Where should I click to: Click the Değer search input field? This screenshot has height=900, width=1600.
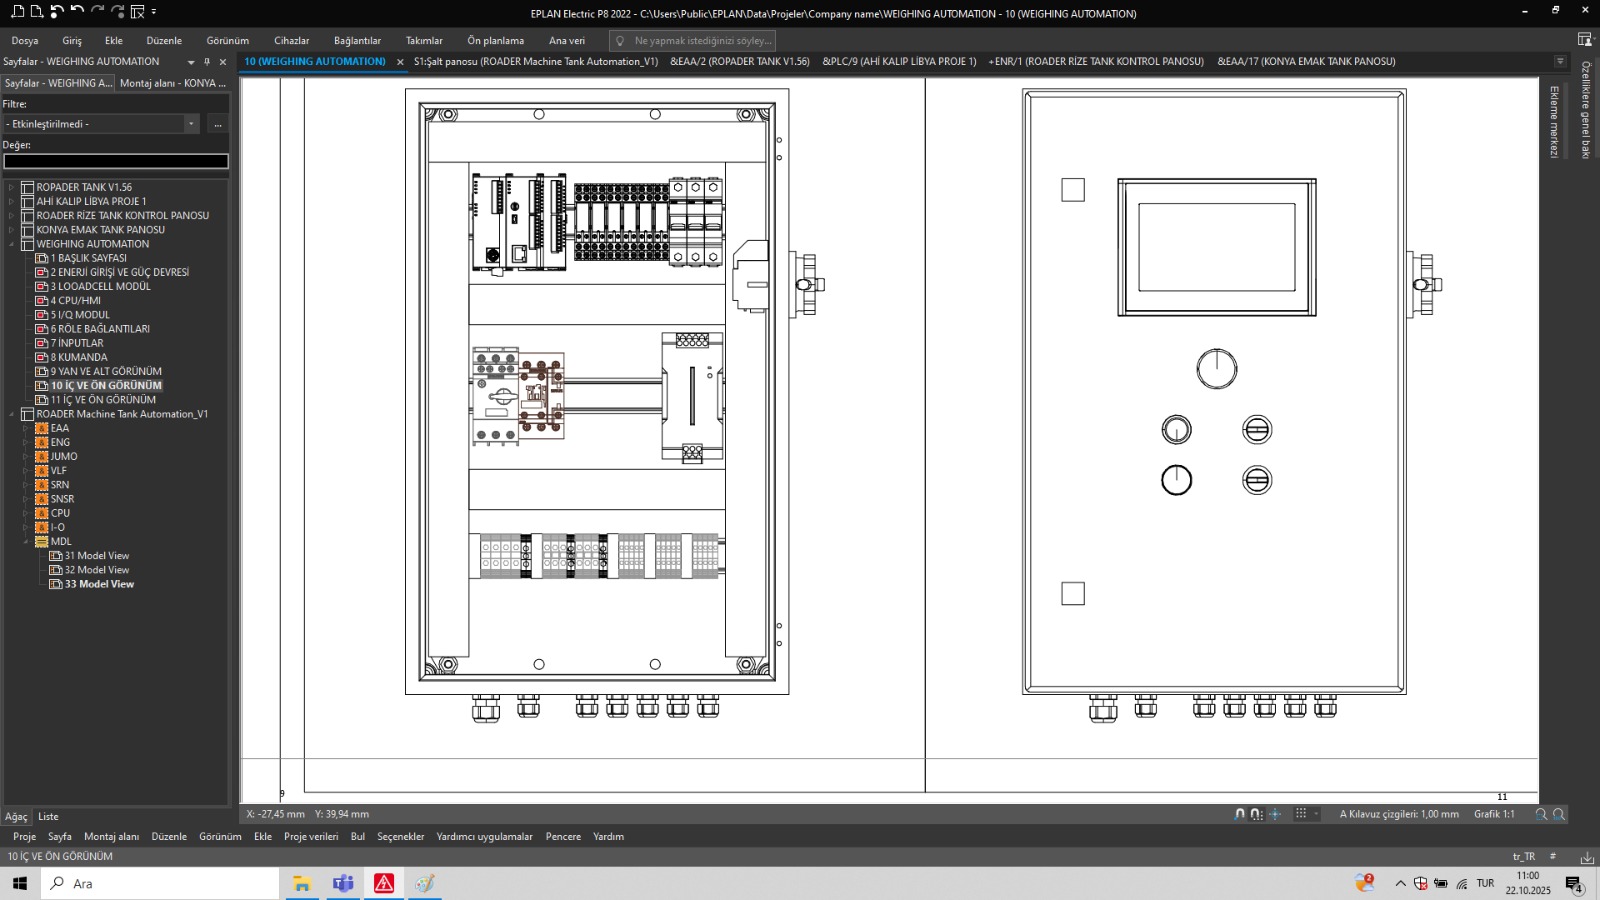[x=116, y=161]
